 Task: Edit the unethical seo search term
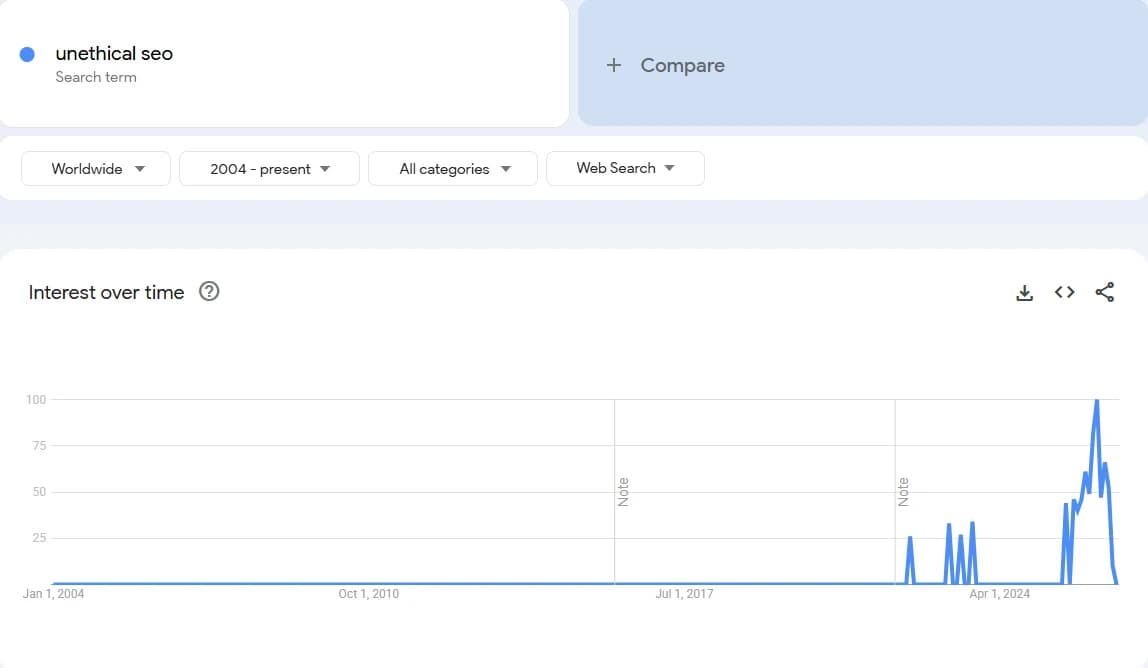(x=114, y=53)
